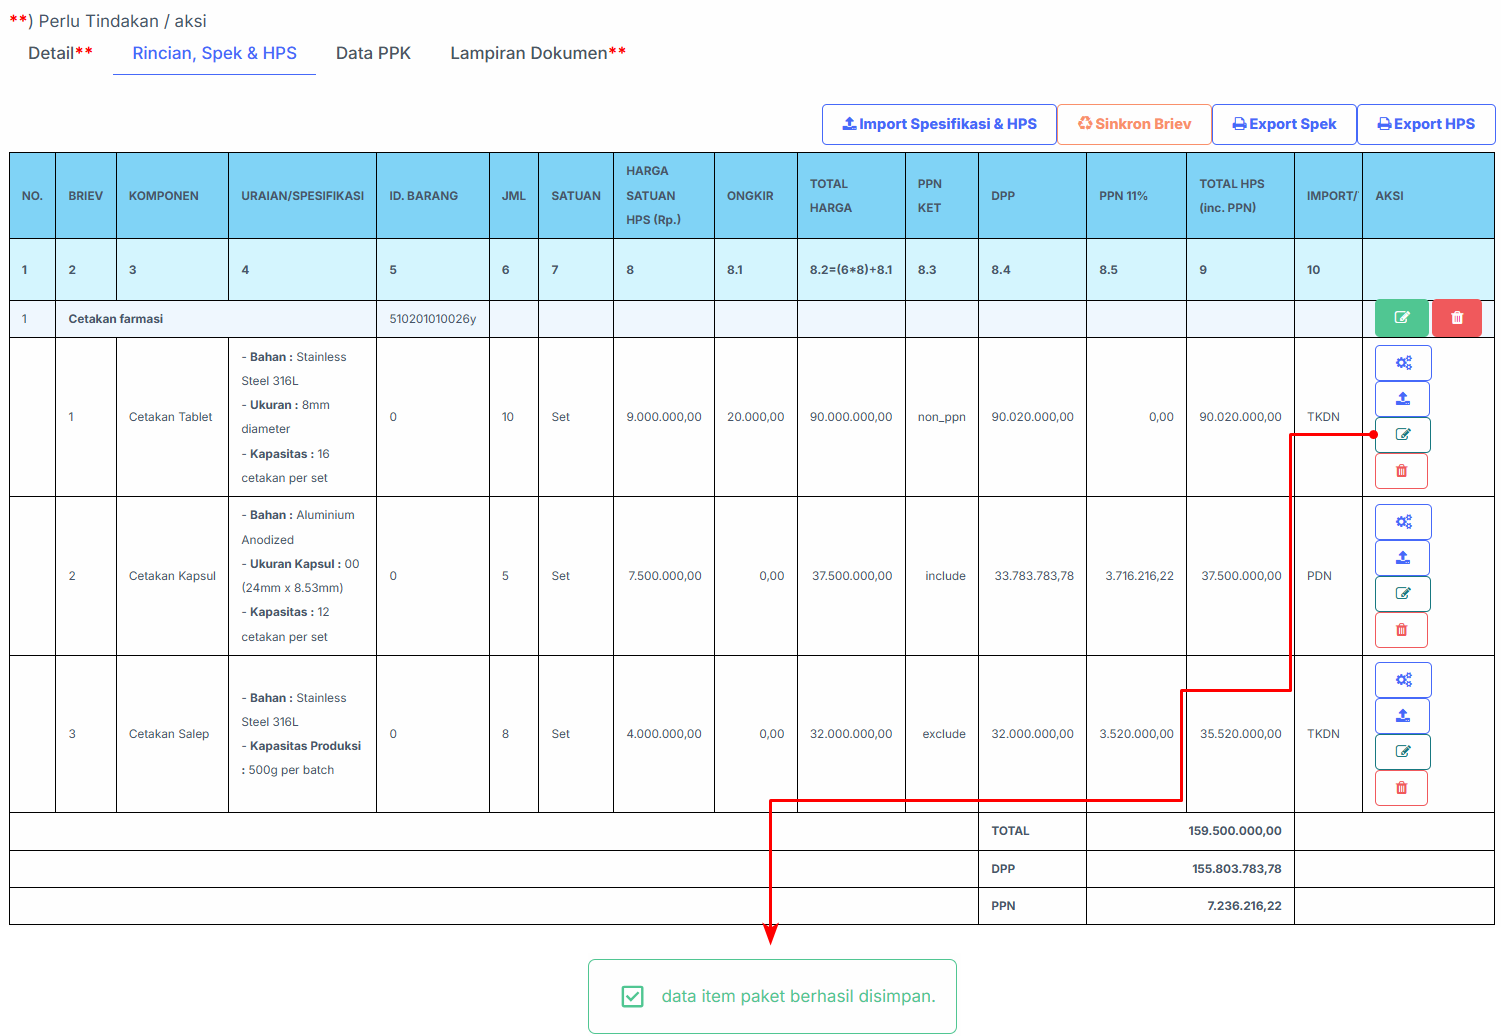Click red delete icon for Cetakan farmasi
Screen dimensions: 1501x1036
tap(1457, 318)
